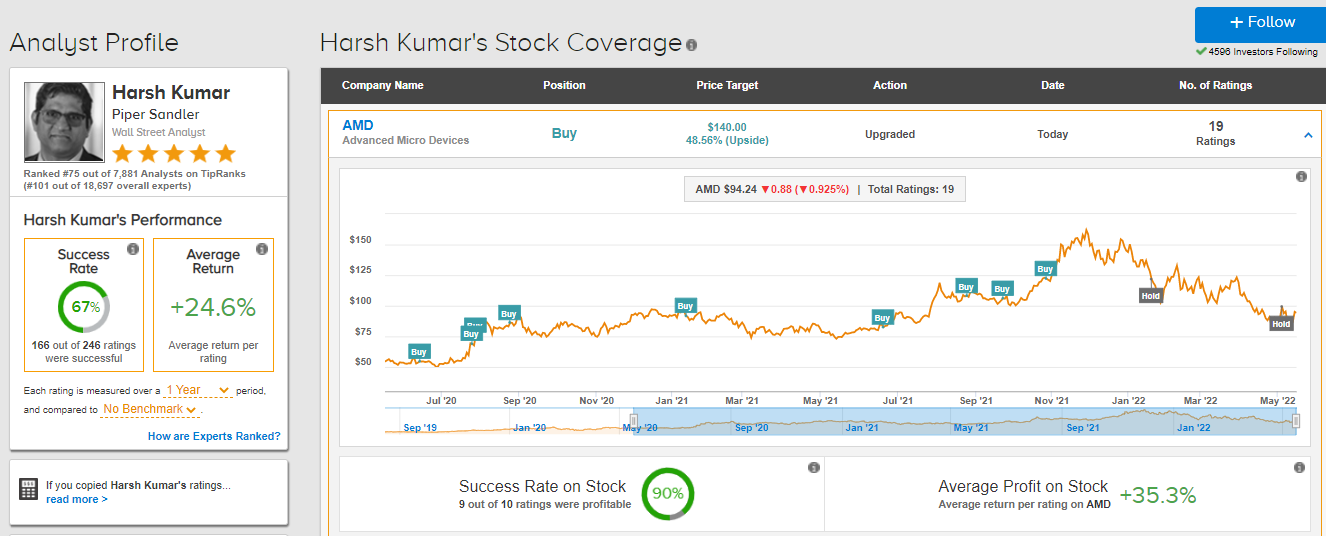Sort by Company Name column header
The image size is (1326, 536).
(382, 86)
